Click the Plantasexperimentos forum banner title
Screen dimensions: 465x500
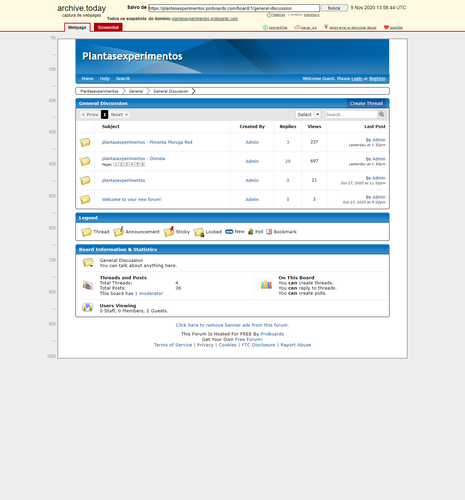pyautogui.click(x=132, y=56)
